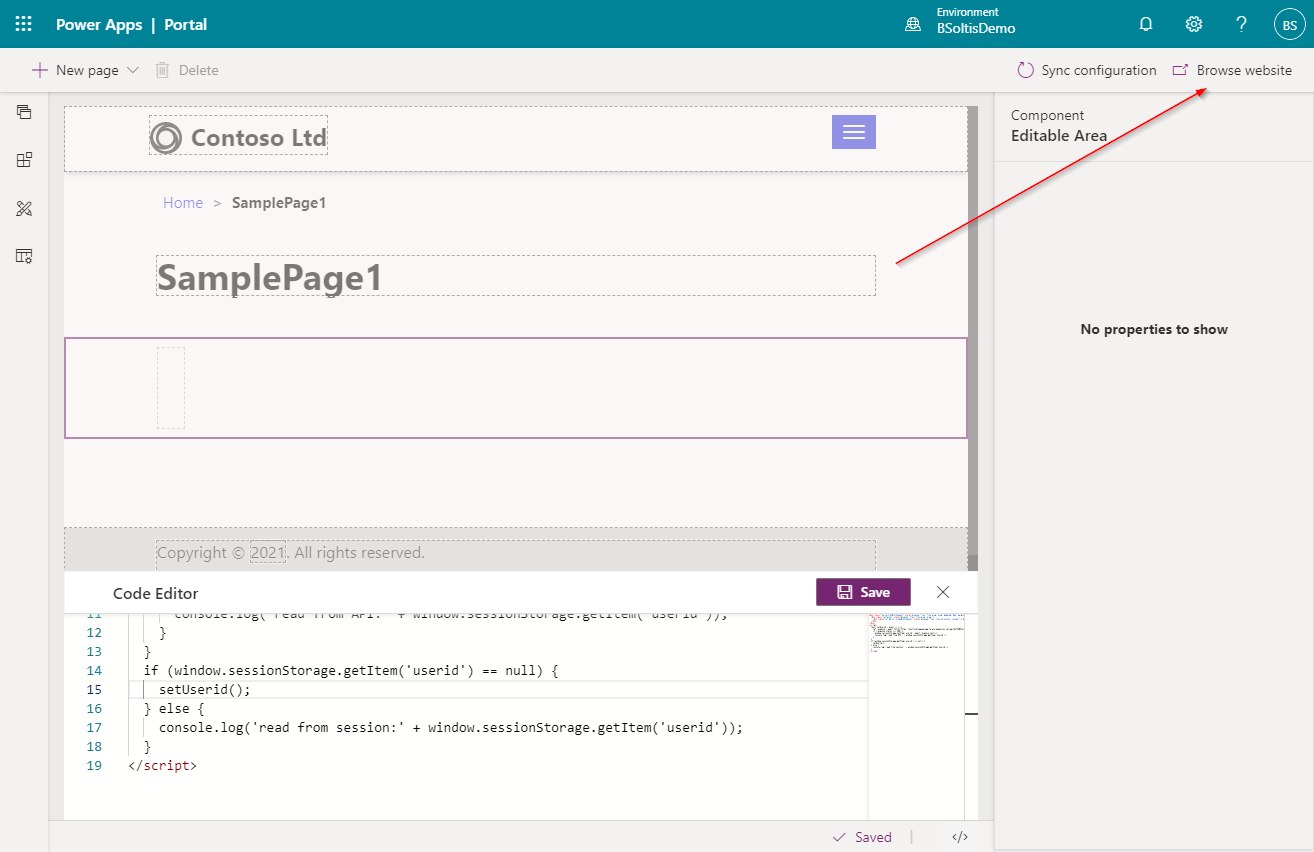The image size is (1314, 852).
Task: Click the Power Apps title
Action: pyautogui.click(x=99, y=24)
